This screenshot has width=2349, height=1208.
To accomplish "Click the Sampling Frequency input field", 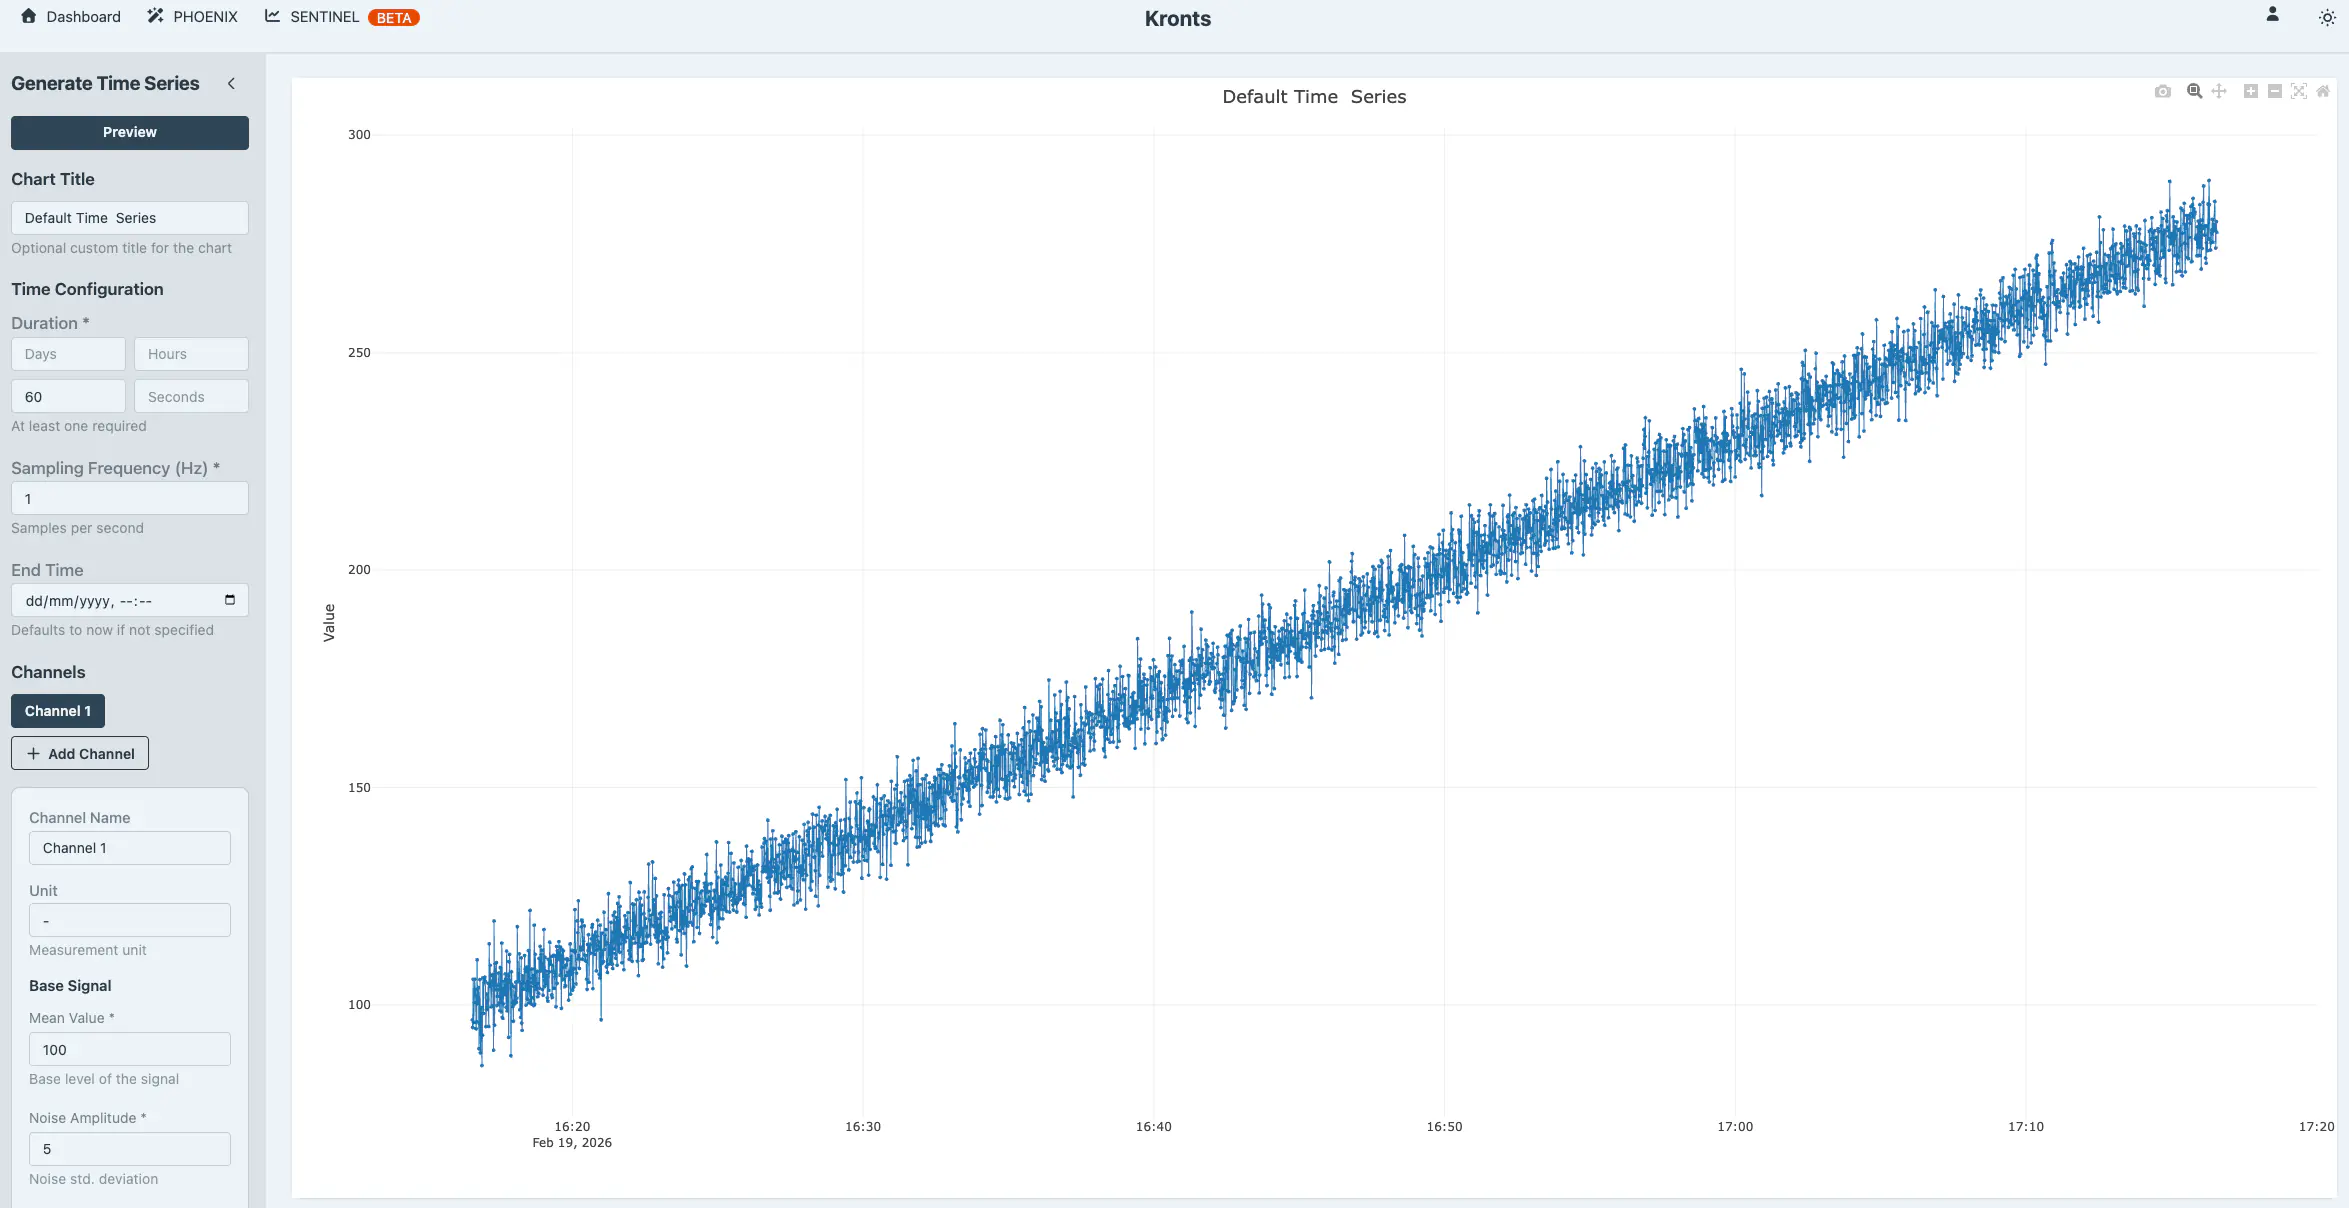I will click(x=129, y=498).
